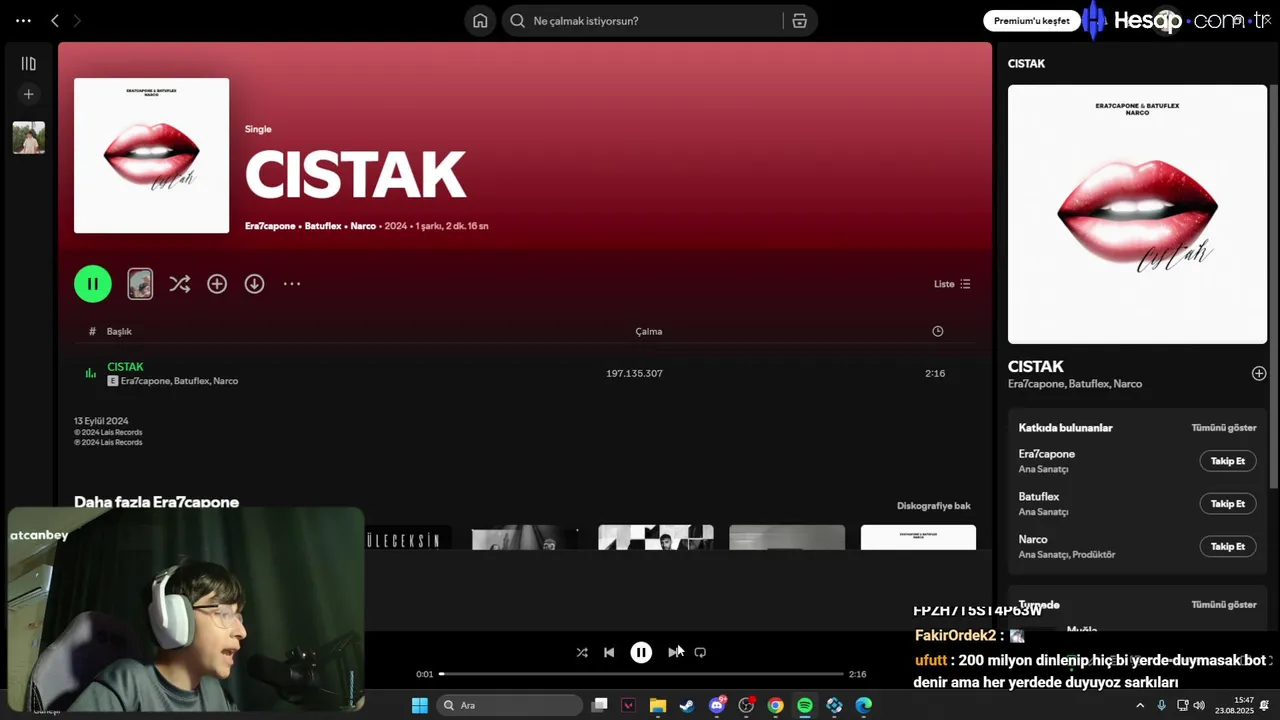Pause with the large green button
This screenshot has width=1280, height=720.
click(x=93, y=284)
